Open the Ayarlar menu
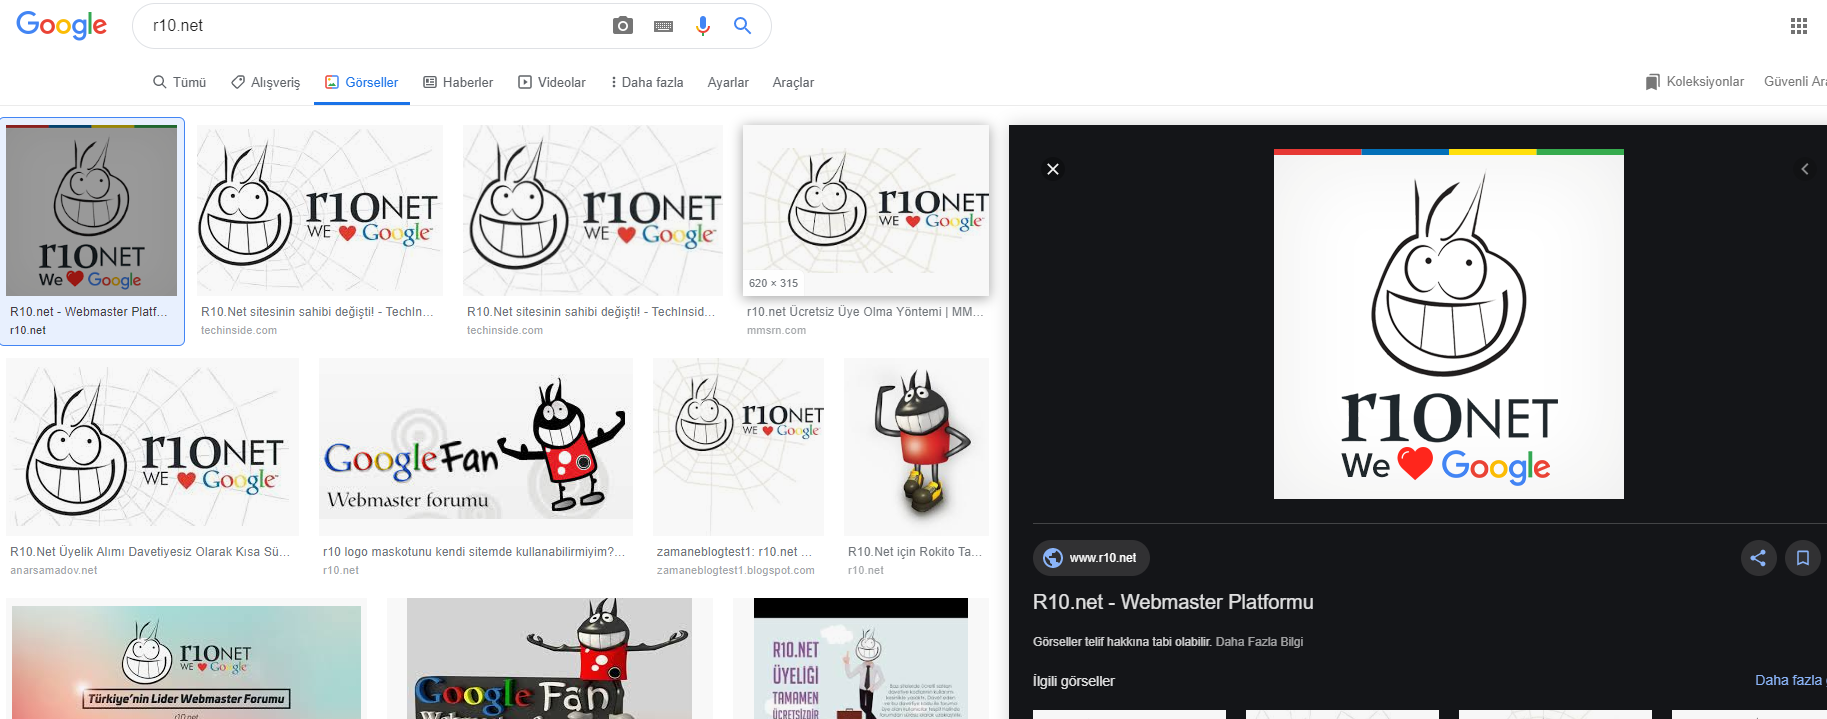1827x719 pixels. click(x=728, y=82)
